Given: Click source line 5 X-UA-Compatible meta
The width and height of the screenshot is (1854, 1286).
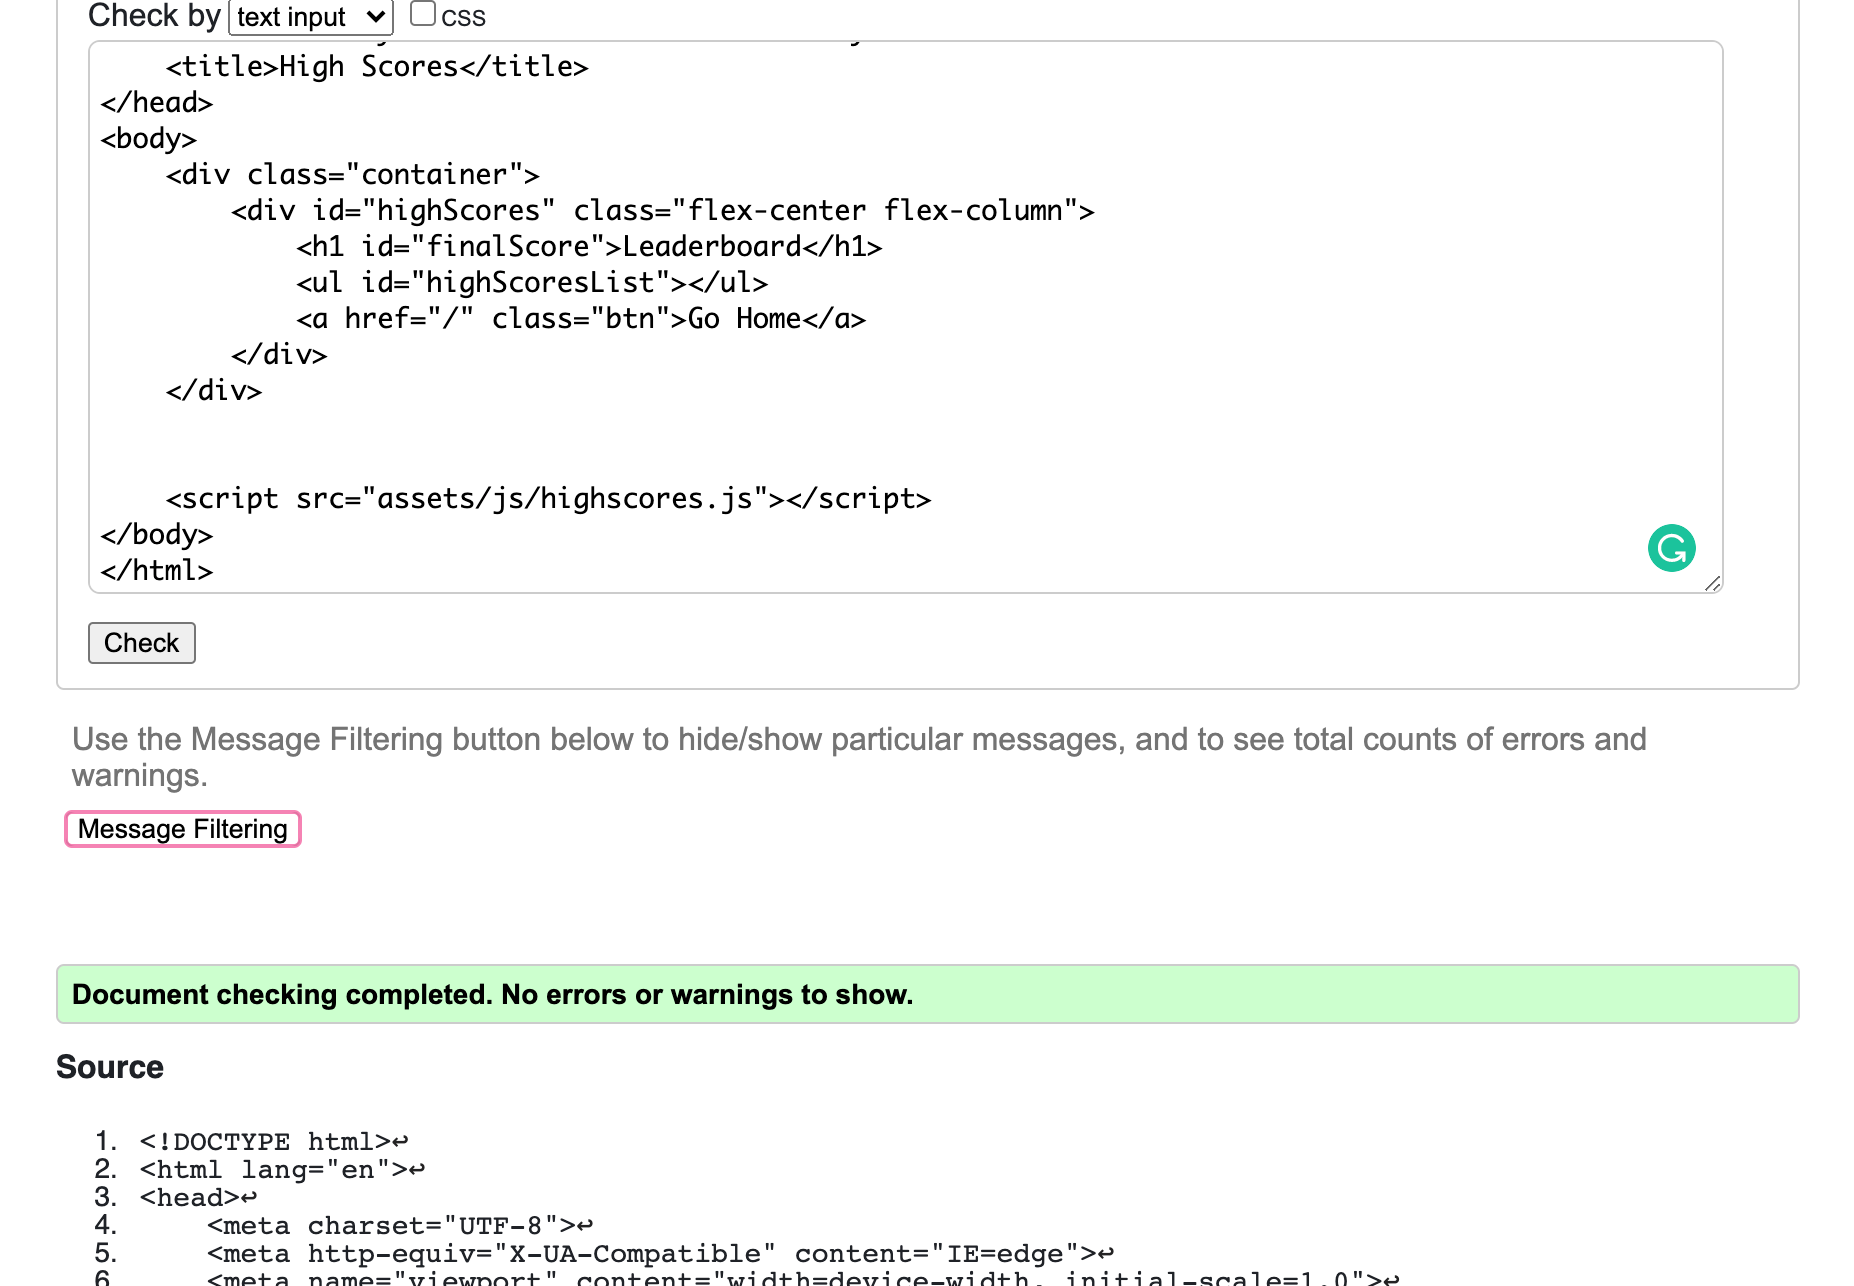Looking at the screenshot, I should [x=660, y=1254].
